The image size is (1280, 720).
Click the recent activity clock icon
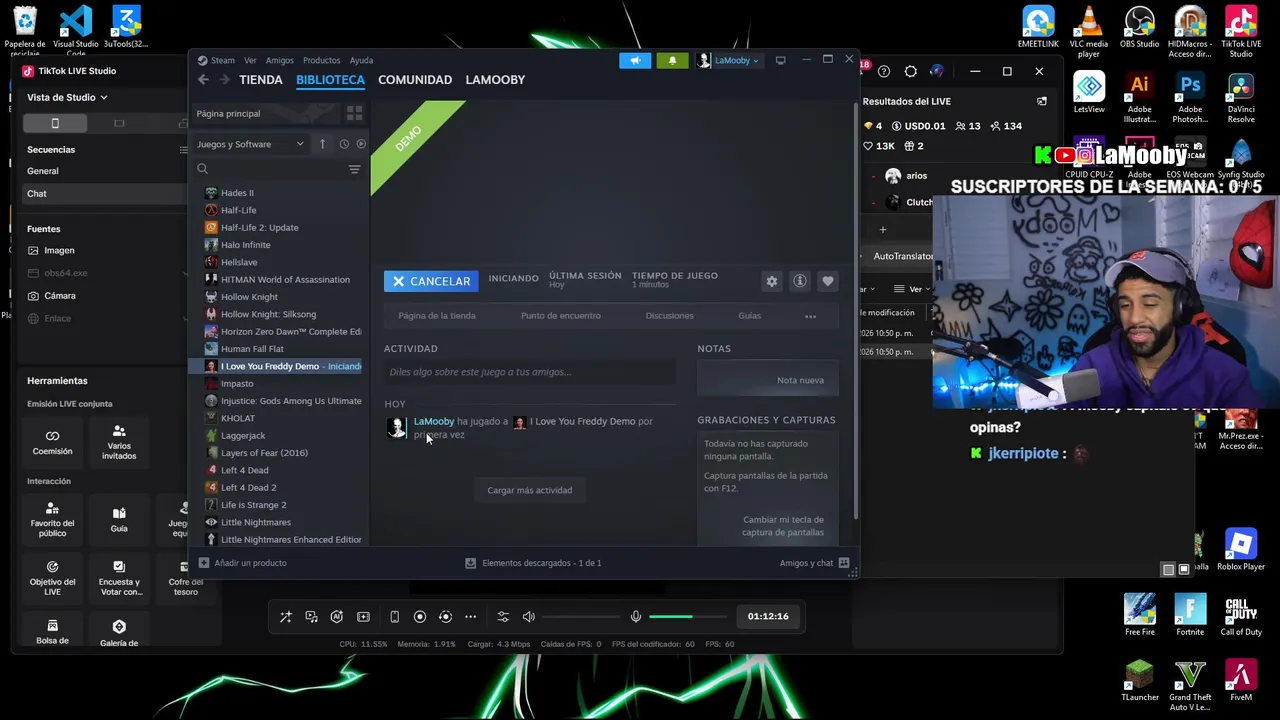point(344,144)
